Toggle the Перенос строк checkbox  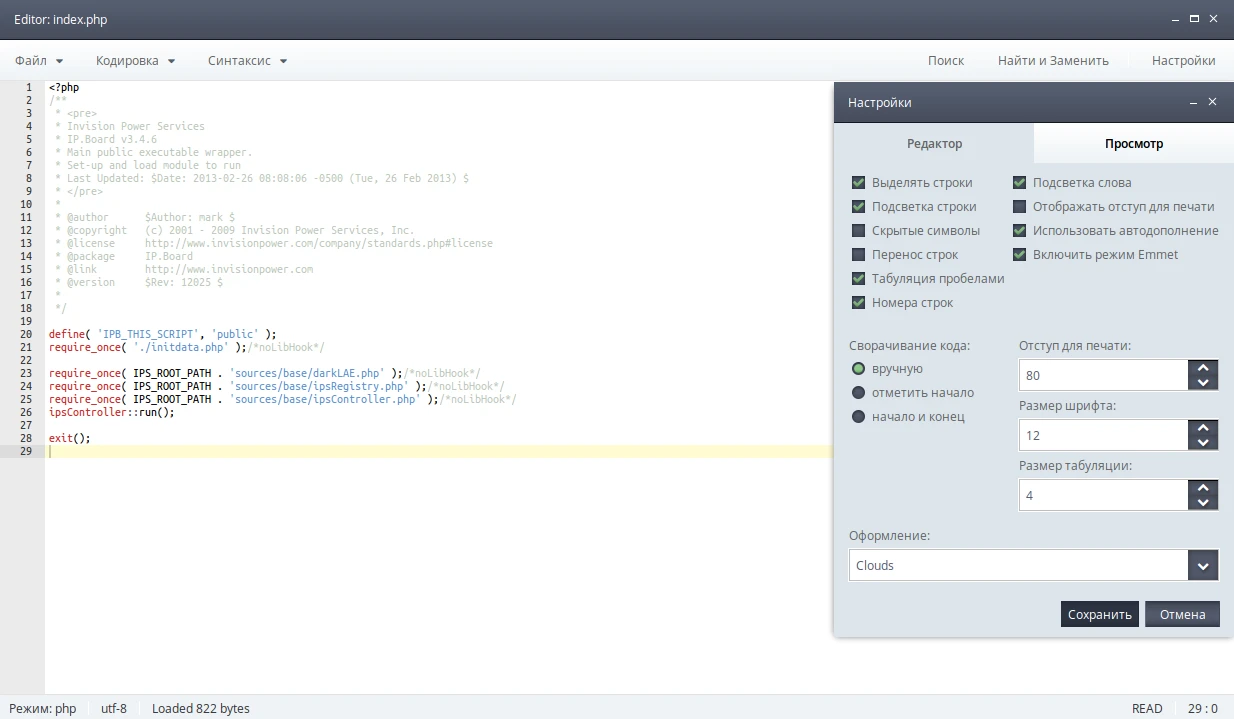(x=858, y=255)
